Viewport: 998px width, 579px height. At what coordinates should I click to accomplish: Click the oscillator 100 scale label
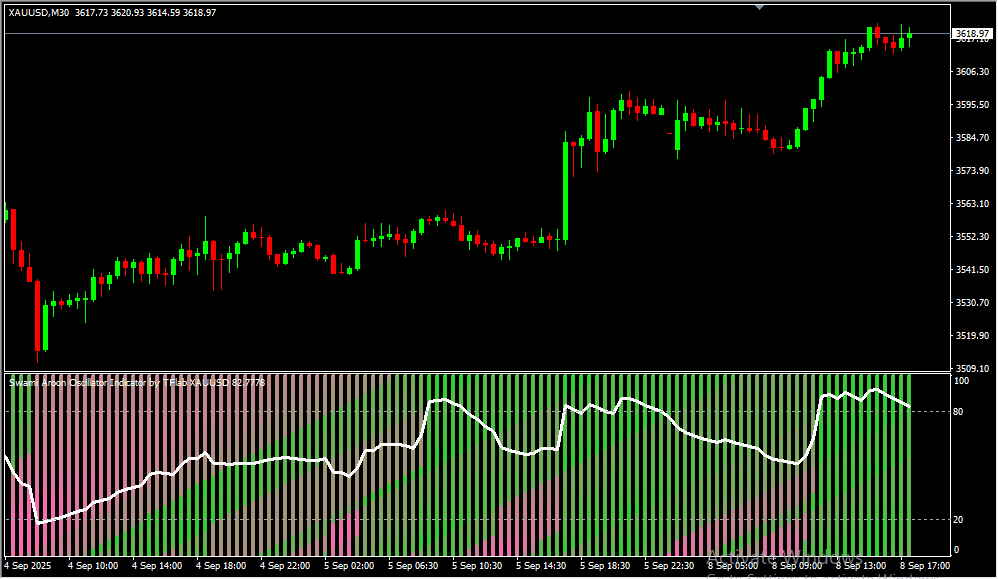click(x=961, y=381)
